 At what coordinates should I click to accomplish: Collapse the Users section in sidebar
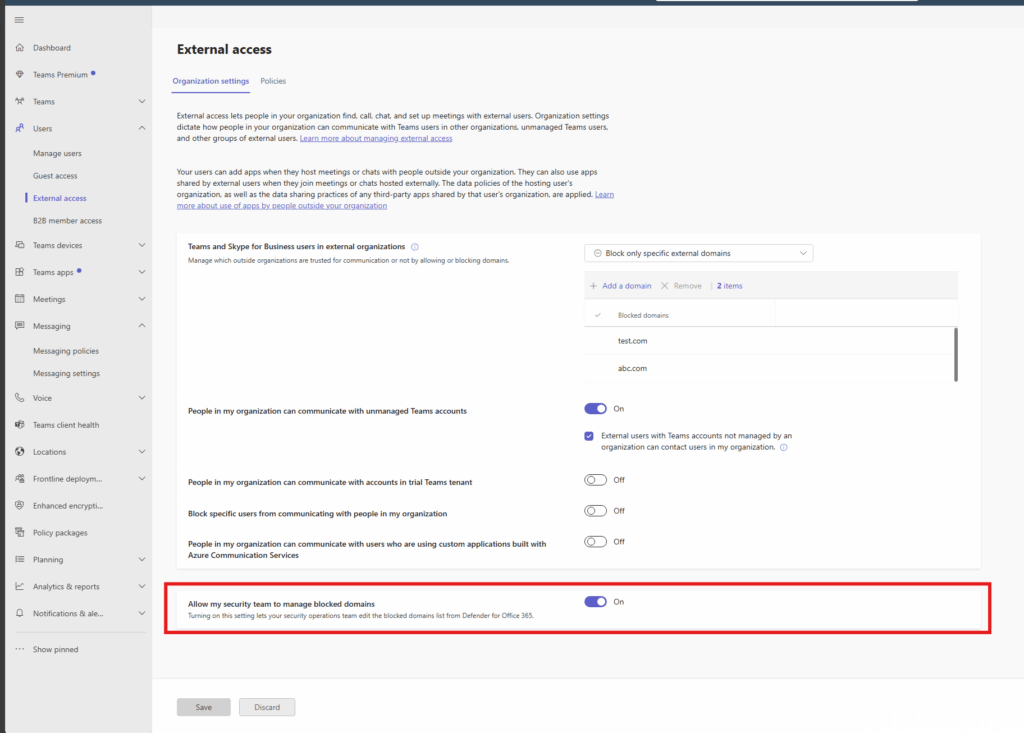(x=141, y=128)
